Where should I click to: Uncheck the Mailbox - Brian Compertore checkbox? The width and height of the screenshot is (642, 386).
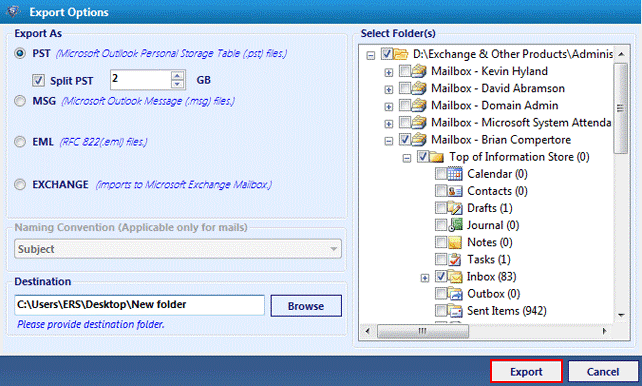[405, 140]
